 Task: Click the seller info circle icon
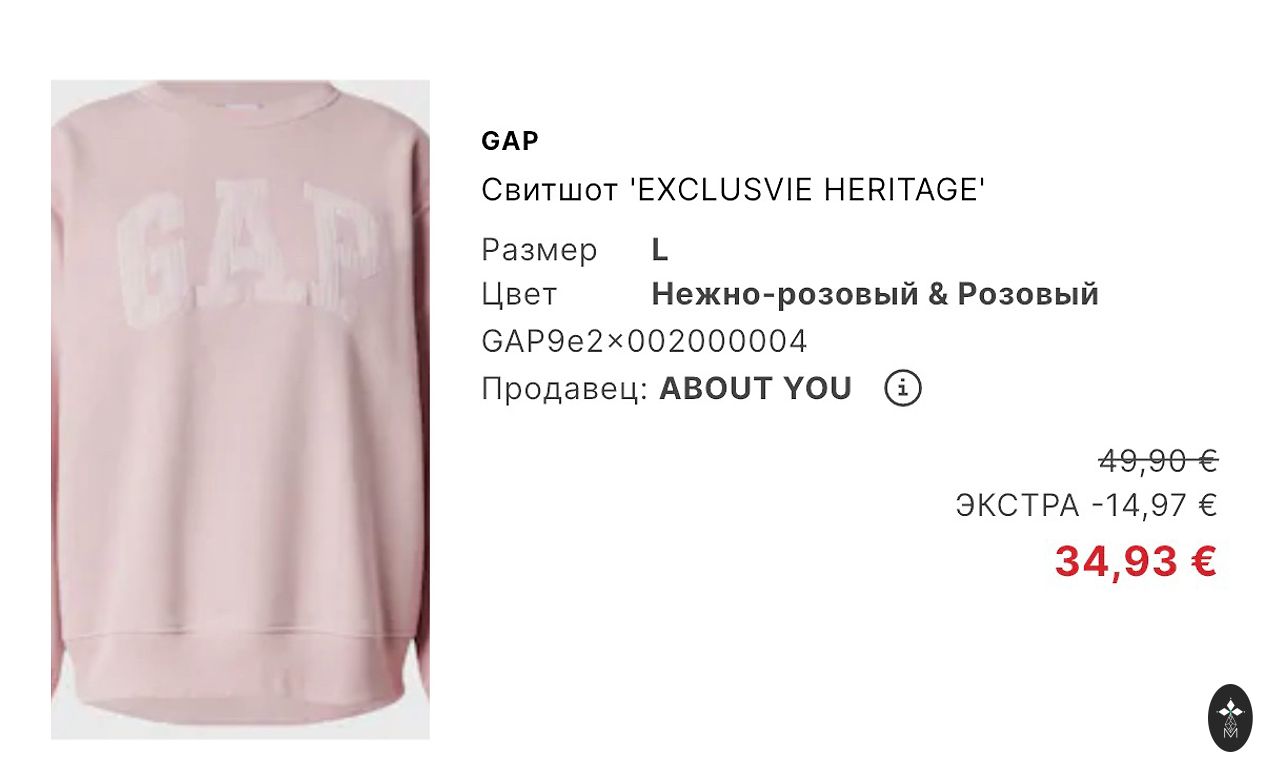903,388
